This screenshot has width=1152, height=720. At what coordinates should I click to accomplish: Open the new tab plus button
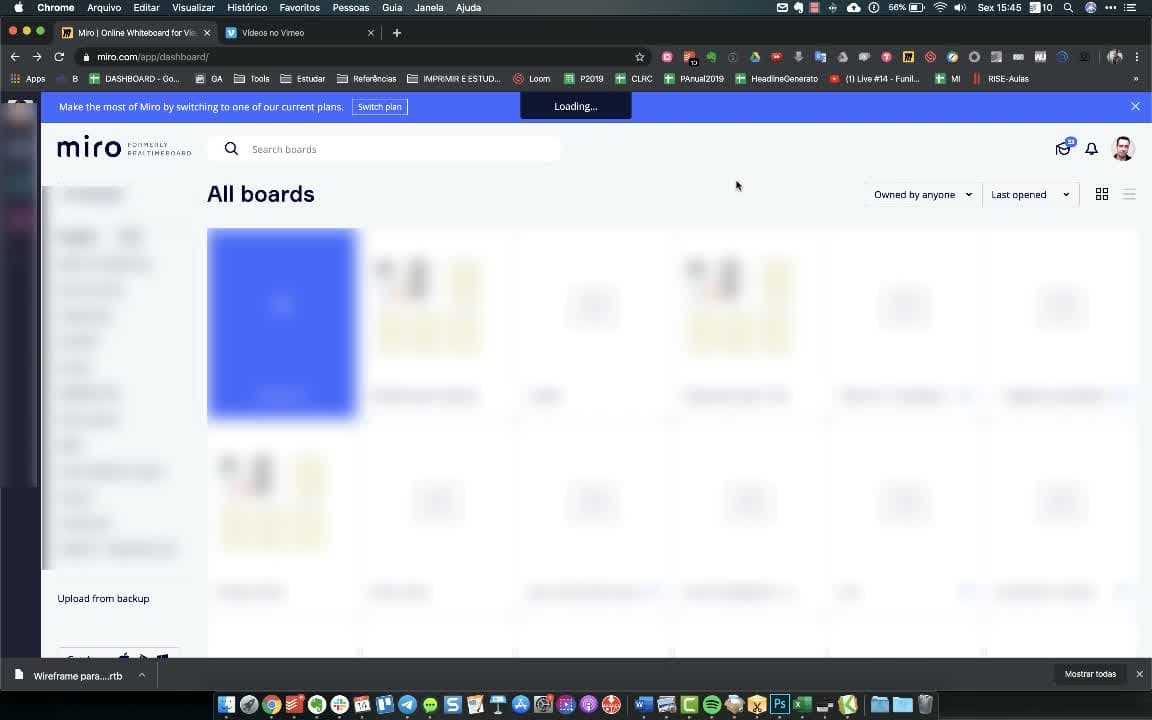click(397, 32)
